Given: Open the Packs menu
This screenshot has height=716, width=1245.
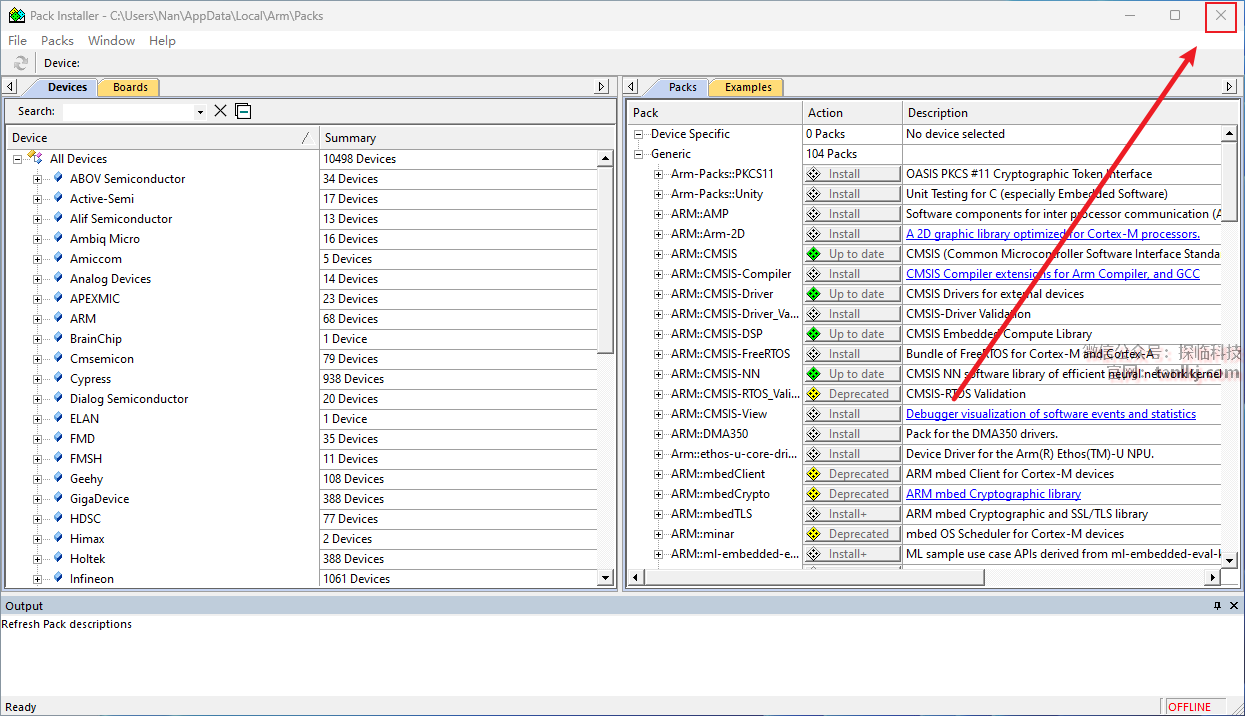Looking at the screenshot, I should (57, 41).
